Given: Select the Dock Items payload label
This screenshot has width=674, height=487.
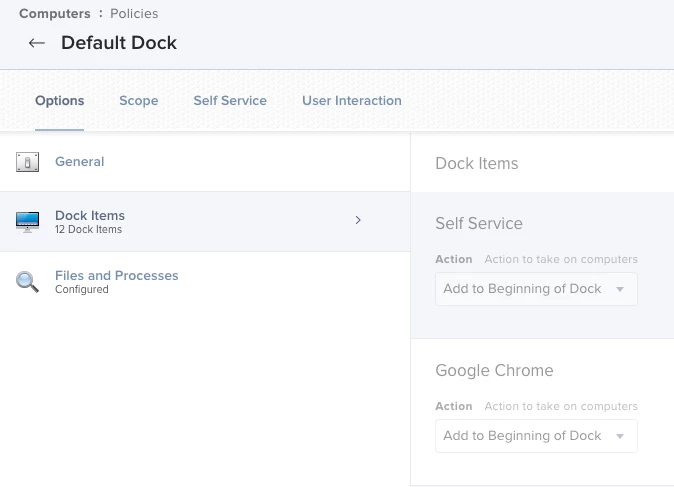Looking at the screenshot, I should 90,215.
